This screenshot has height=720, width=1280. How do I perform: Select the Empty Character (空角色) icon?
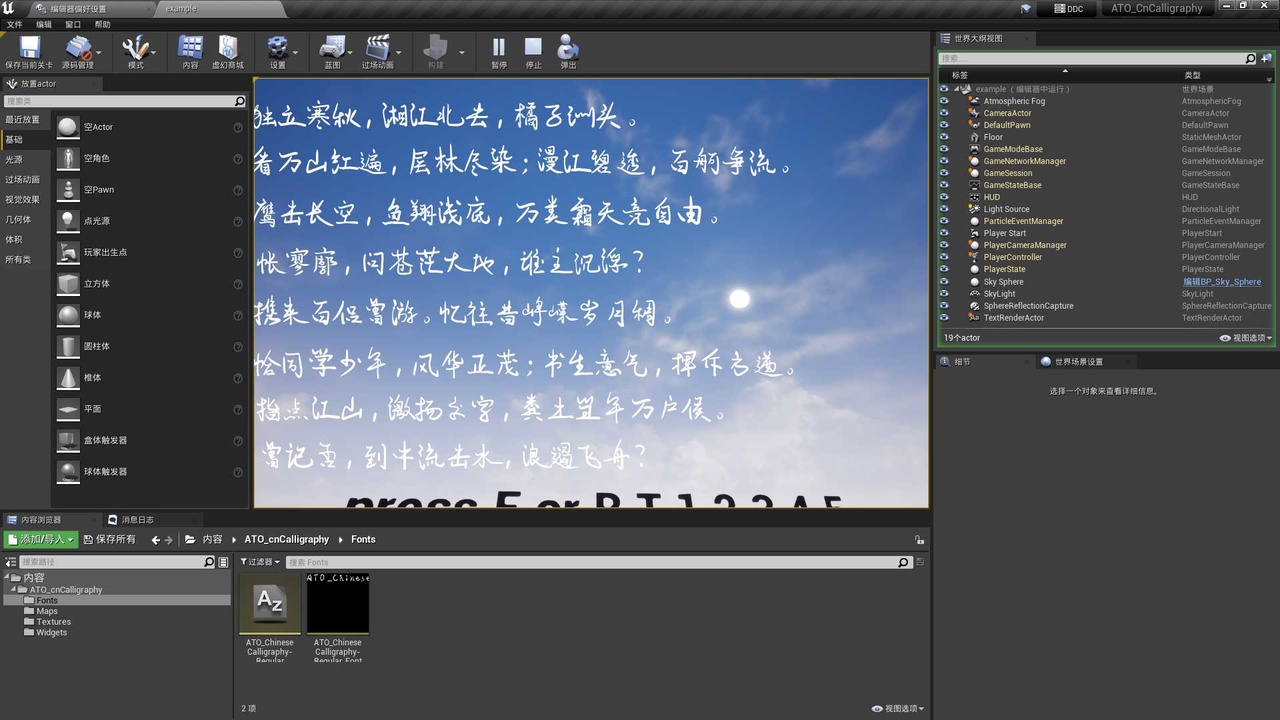pos(68,158)
